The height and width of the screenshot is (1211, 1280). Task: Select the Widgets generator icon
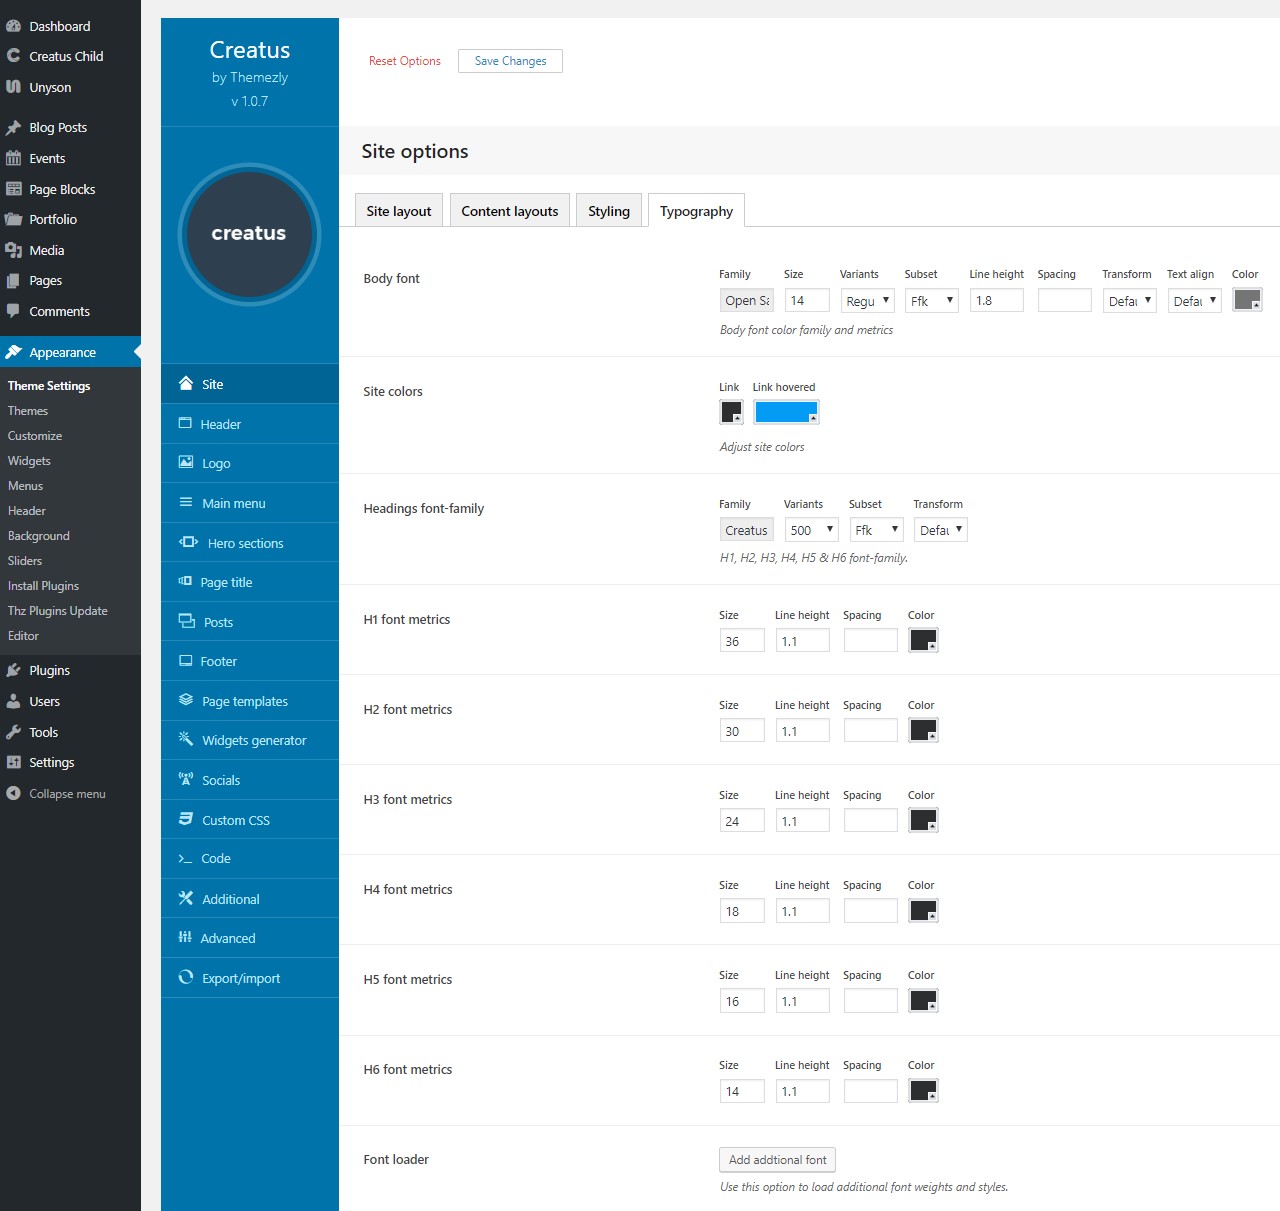pyautogui.click(x=186, y=740)
